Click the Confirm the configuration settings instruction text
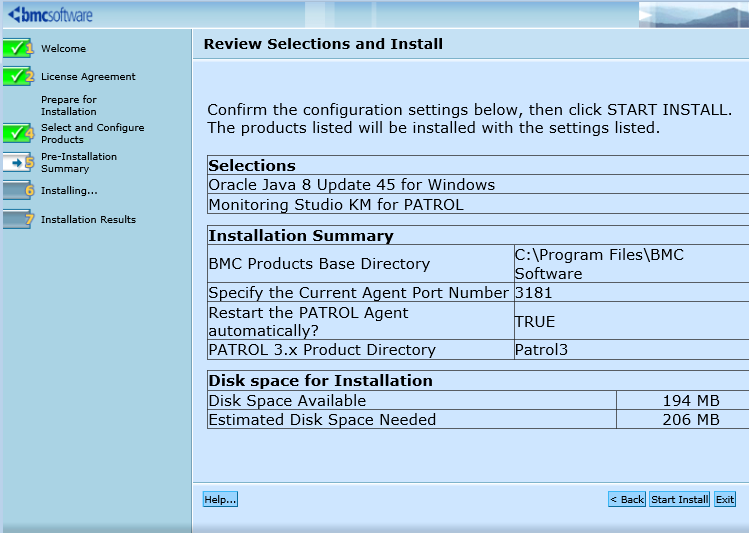The image size is (749, 533). [x=470, y=119]
